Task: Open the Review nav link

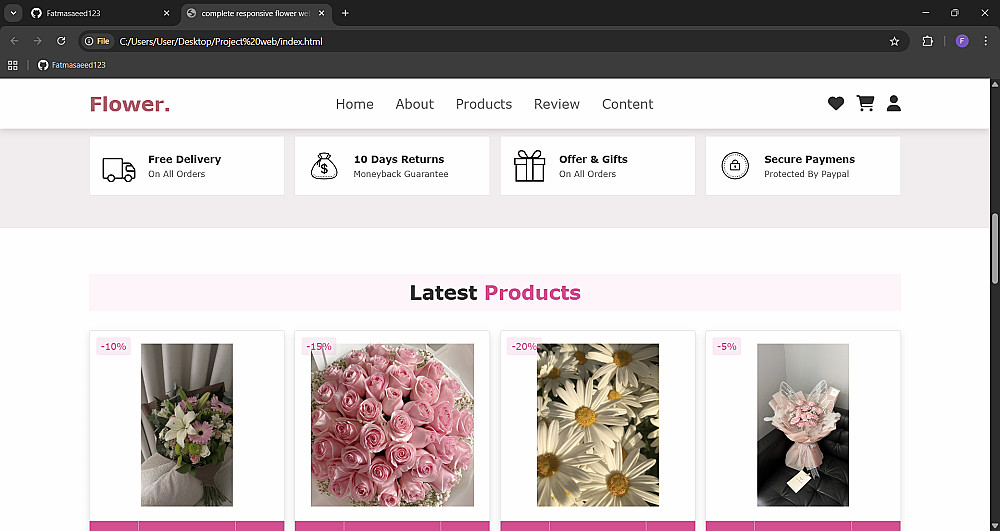Action: [557, 104]
